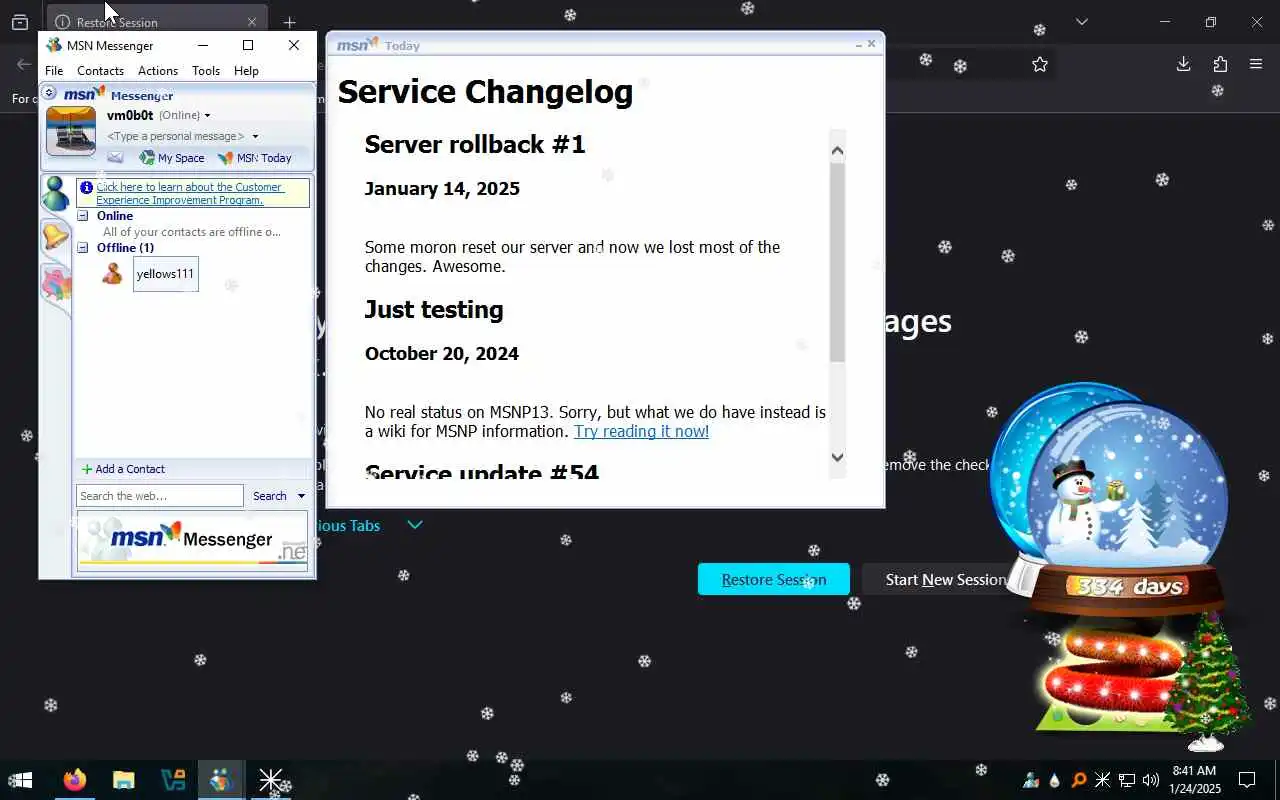Open the Windows Start menu
Viewport: 1280px width, 800px height.
21,780
